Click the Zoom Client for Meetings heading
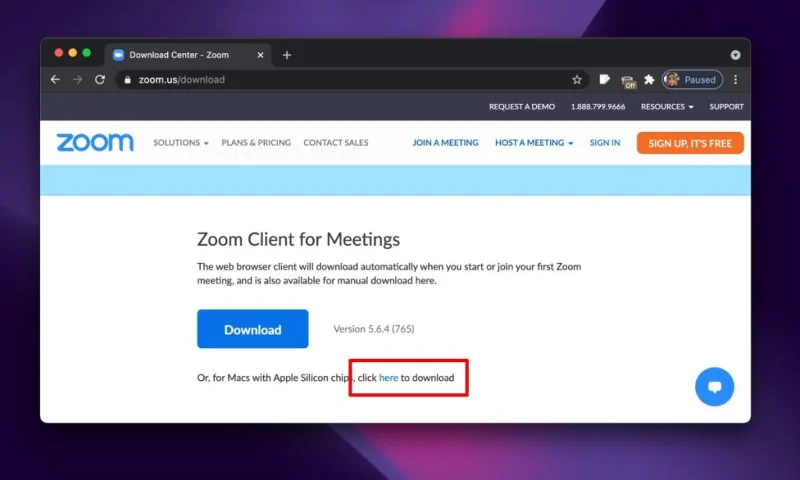This screenshot has height=480, width=800. click(x=298, y=240)
